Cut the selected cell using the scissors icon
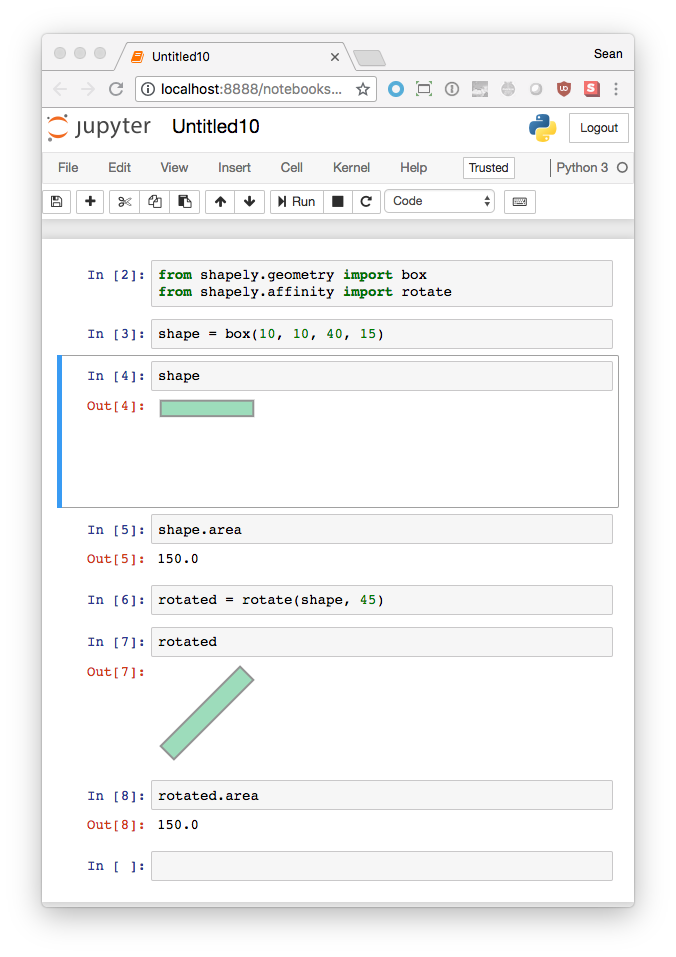676x957 pixels. 123,201
